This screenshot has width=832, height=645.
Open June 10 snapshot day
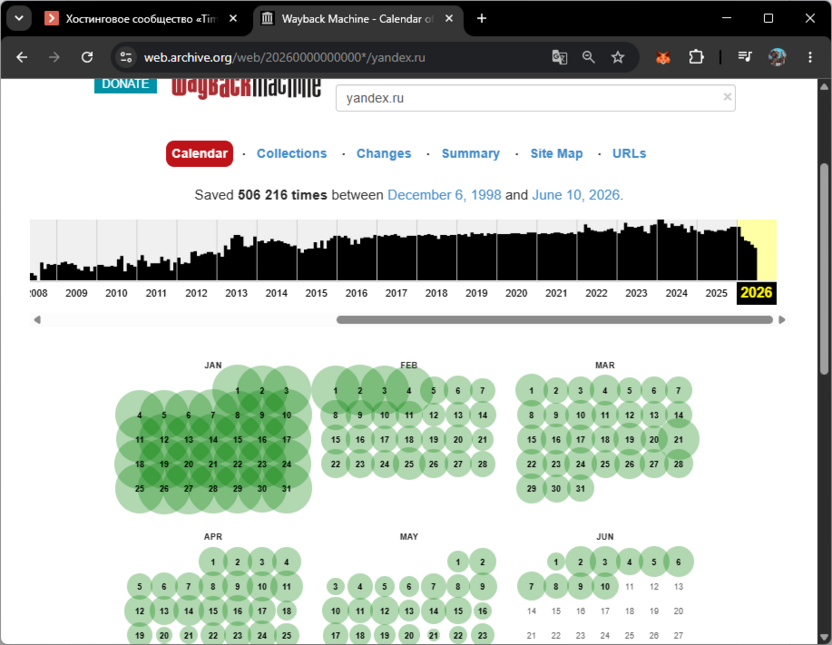coord(605,587)
